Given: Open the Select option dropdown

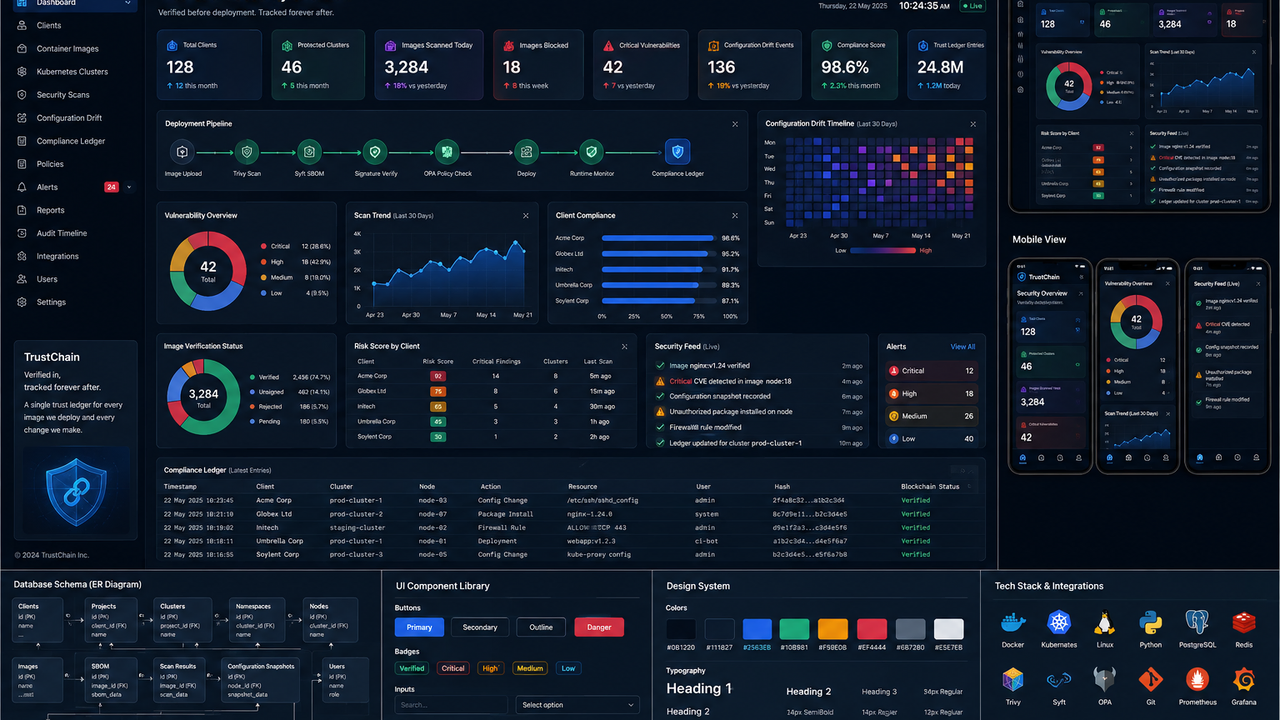Looking at the screenshot, I should click(x=578, y=705).
